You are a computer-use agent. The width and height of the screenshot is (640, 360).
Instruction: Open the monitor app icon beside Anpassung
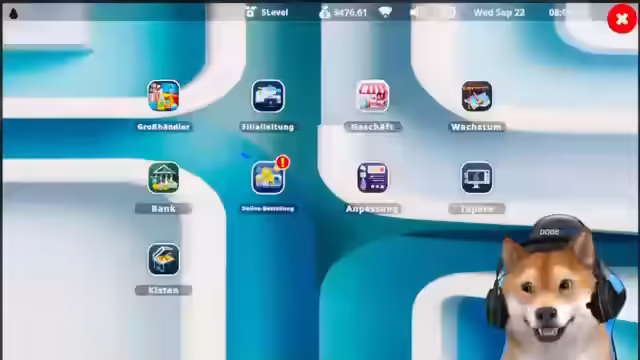pyautogui.click(x=477, y=178)
